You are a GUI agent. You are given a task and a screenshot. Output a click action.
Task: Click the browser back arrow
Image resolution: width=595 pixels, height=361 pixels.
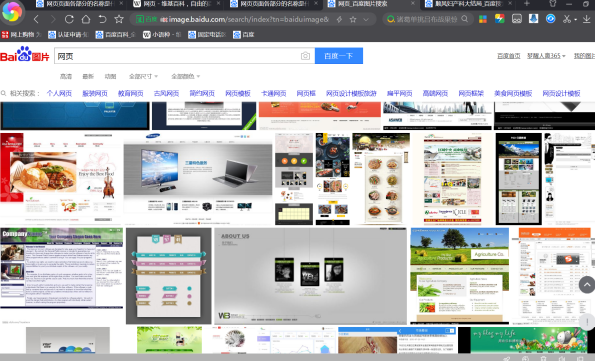click(x=36, y=19)
